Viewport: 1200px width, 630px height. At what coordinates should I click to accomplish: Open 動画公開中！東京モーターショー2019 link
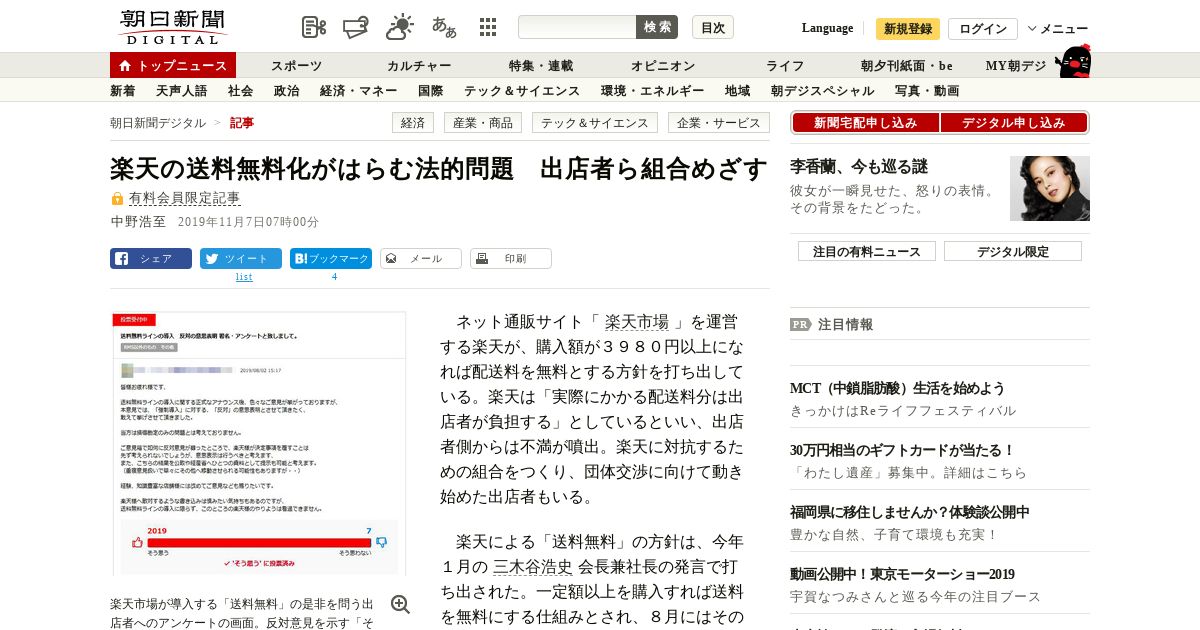tap(902, 574)
